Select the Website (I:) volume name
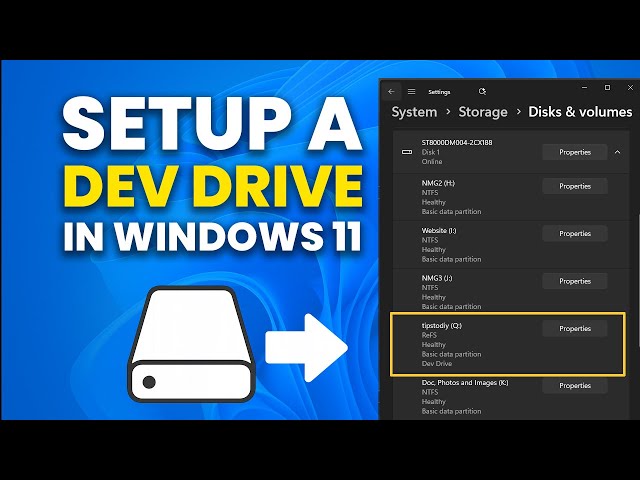 (439, 231)
